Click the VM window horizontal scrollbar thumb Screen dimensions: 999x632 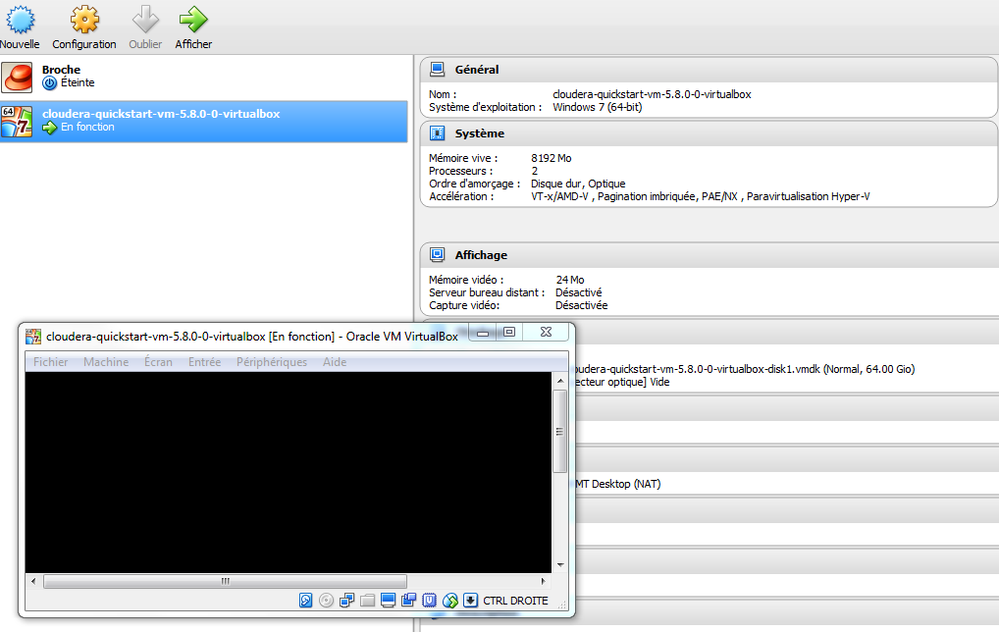(225, 581)
